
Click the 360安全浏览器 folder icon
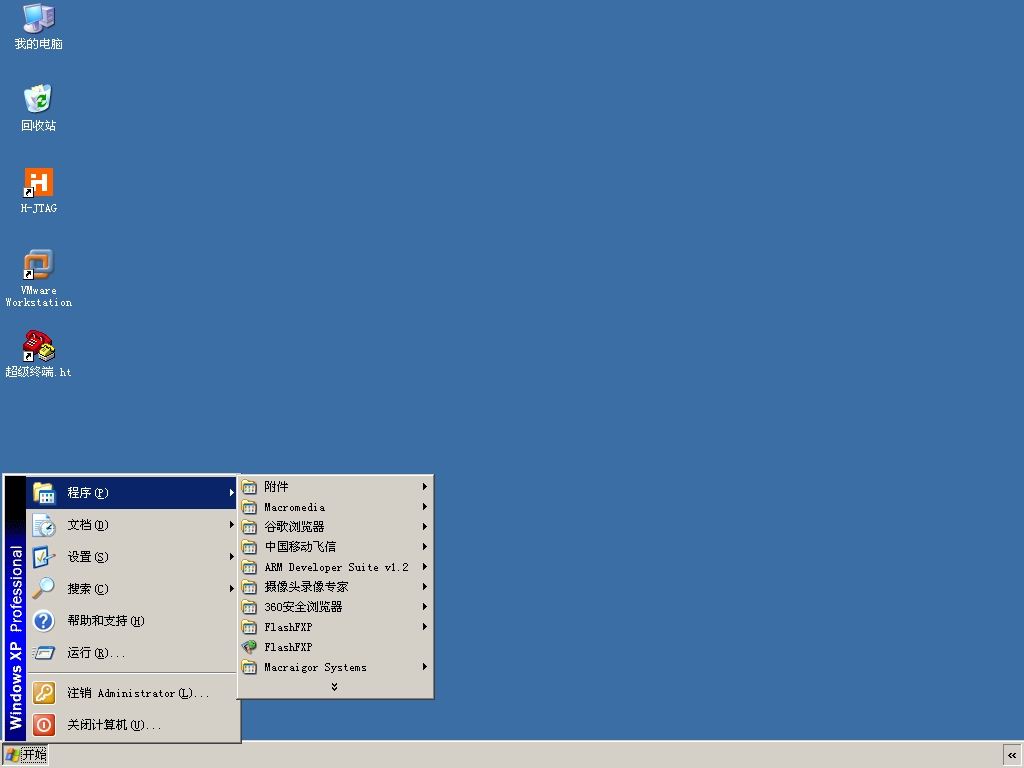[249, 607]
